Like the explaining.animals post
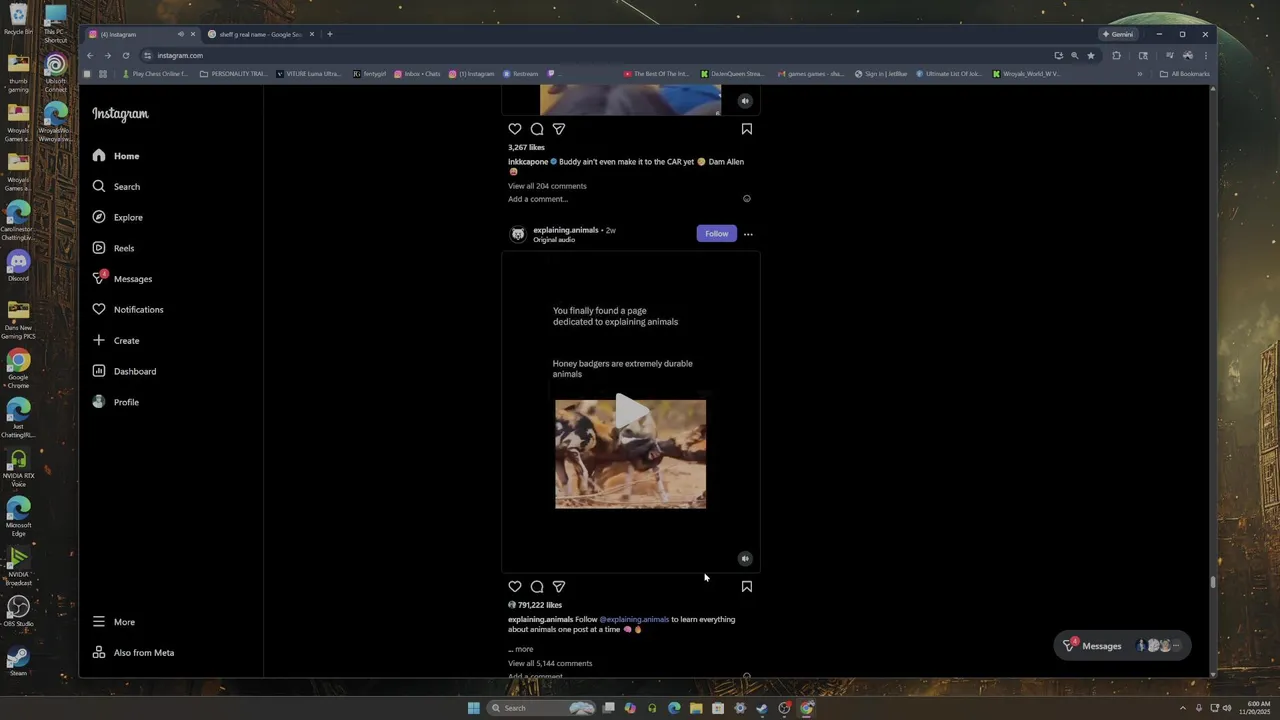Screen dimensions: 1280x720 pyautogui.click(x=515, y=587)
